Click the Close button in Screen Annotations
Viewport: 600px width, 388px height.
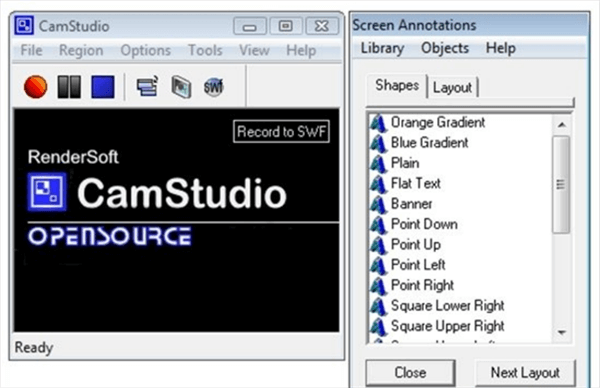(410, 372)
